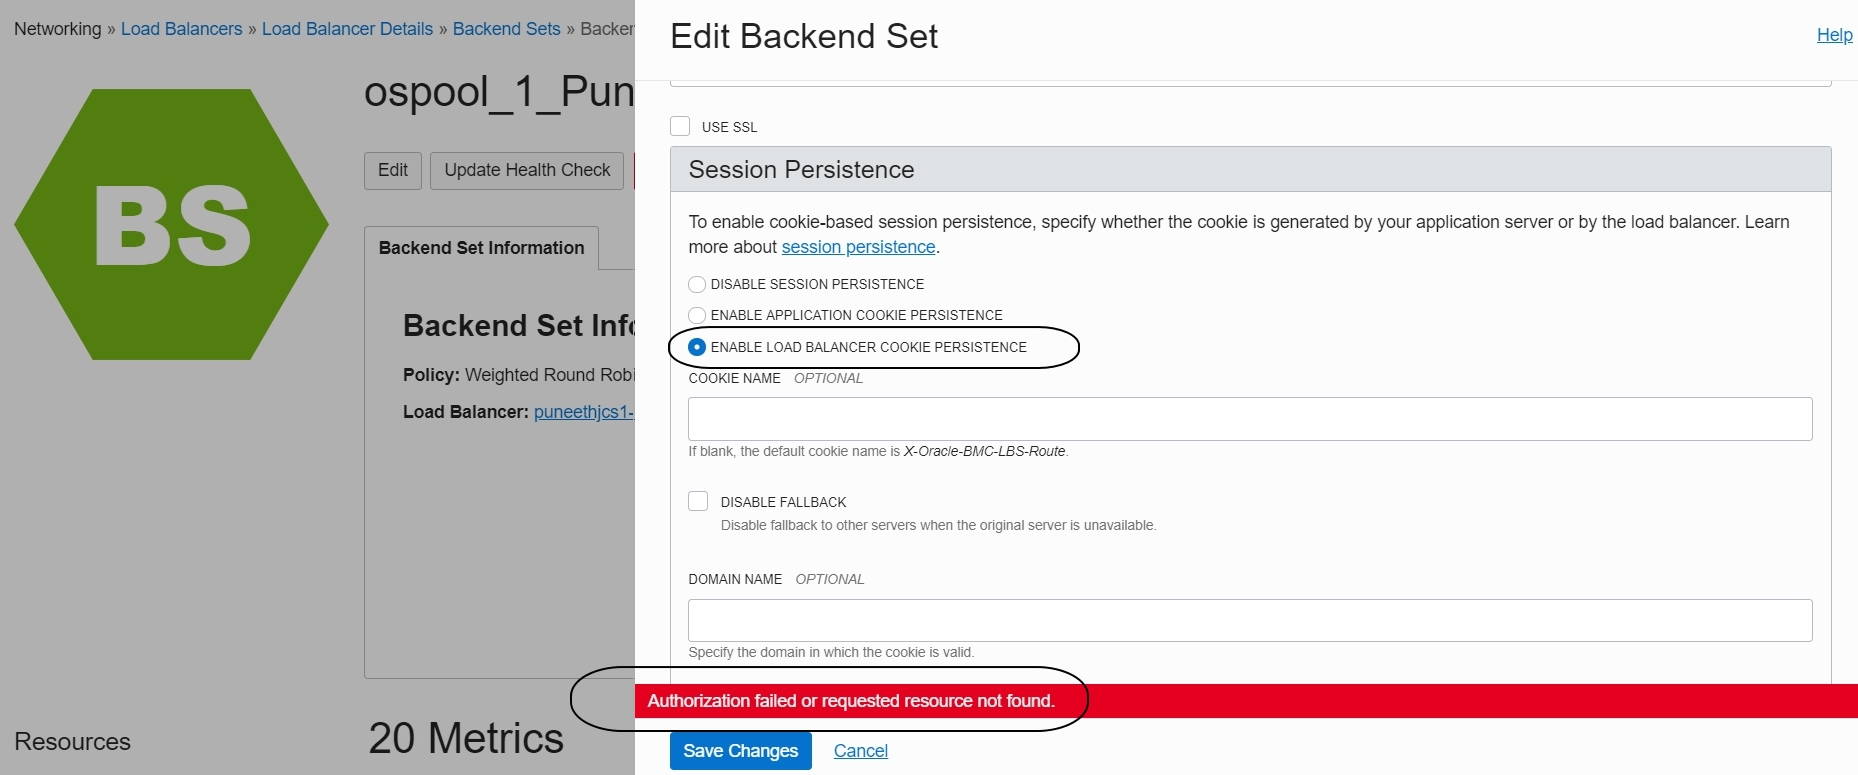
Task: Go to Load Balancers breadcrumb
Action: click(x=181, y=29)
